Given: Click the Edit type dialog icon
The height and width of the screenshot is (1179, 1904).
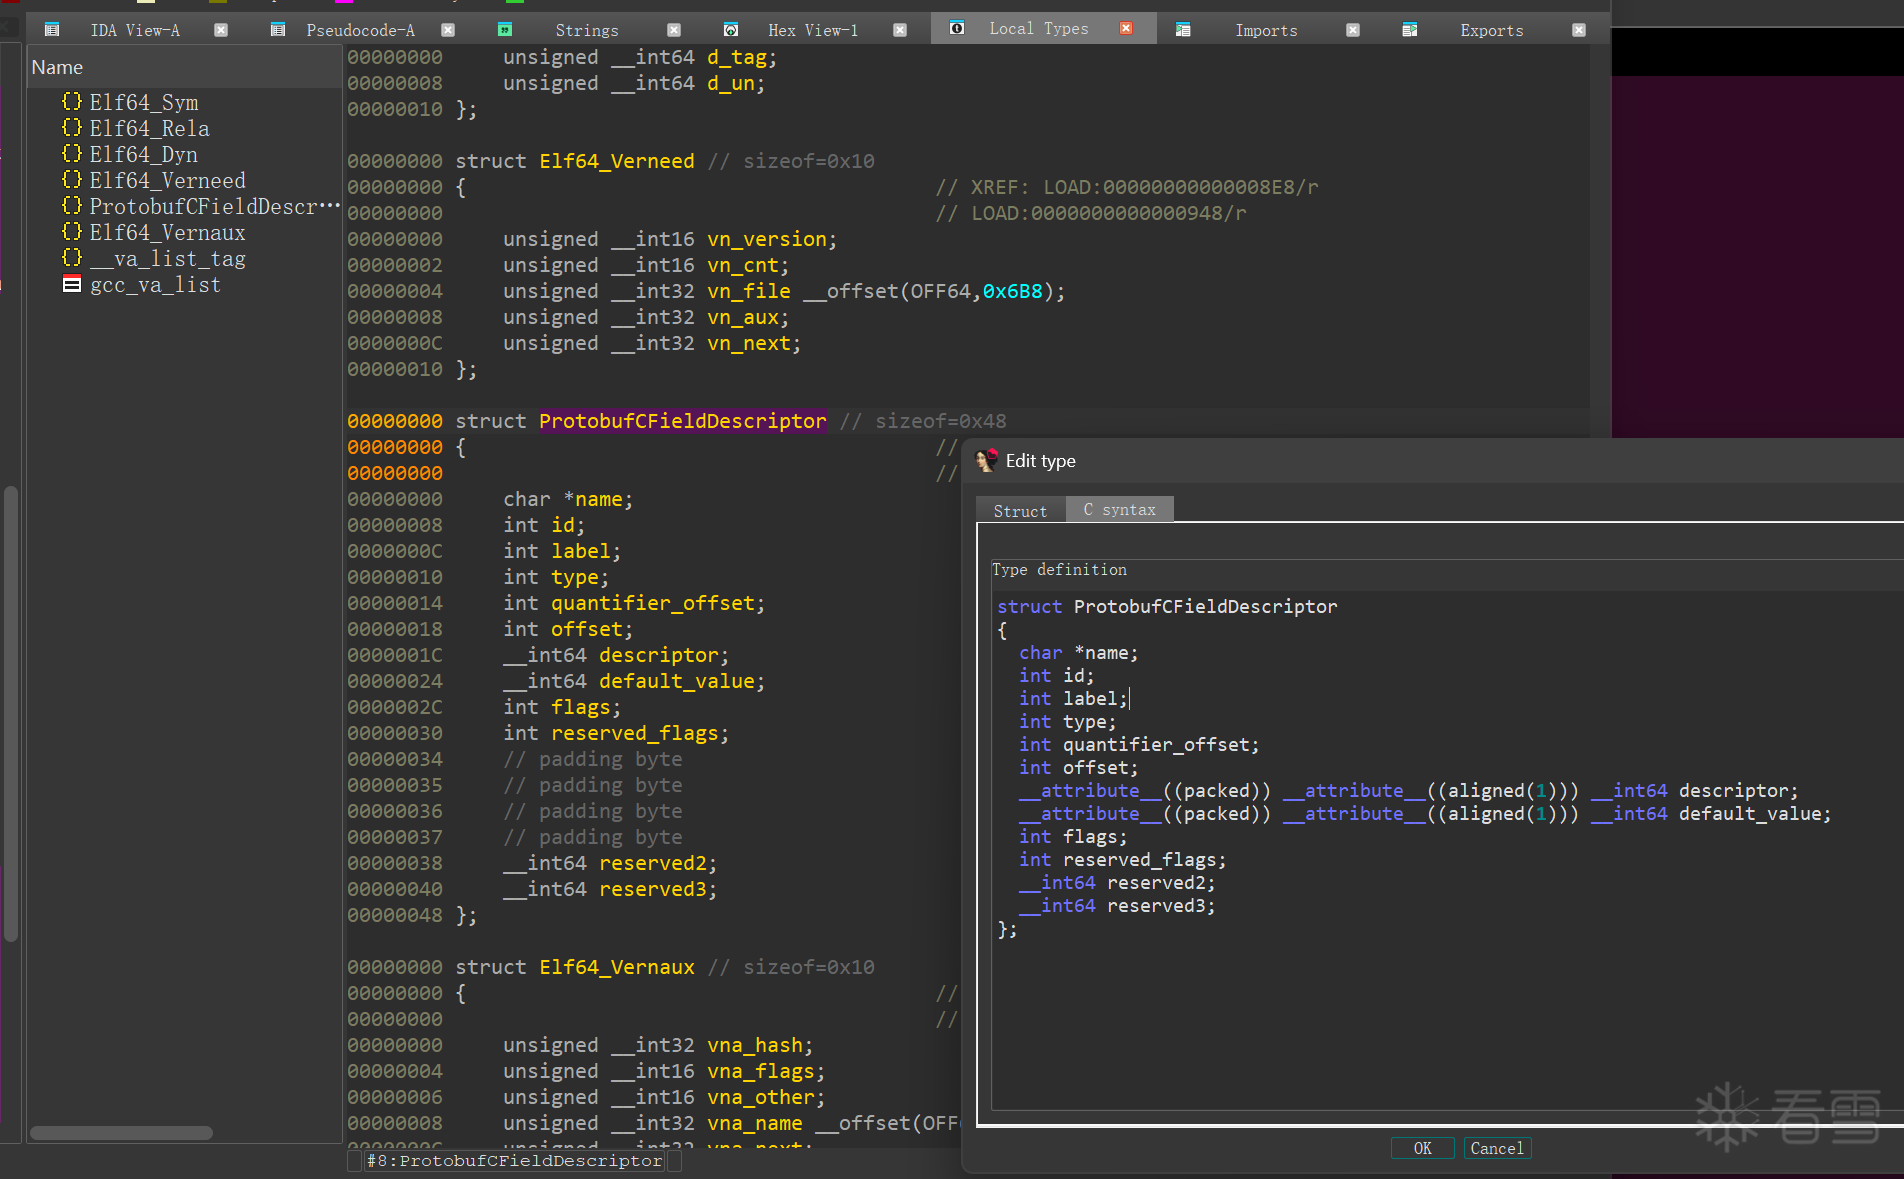Looking at the screenshot, I should coord(987,461).
